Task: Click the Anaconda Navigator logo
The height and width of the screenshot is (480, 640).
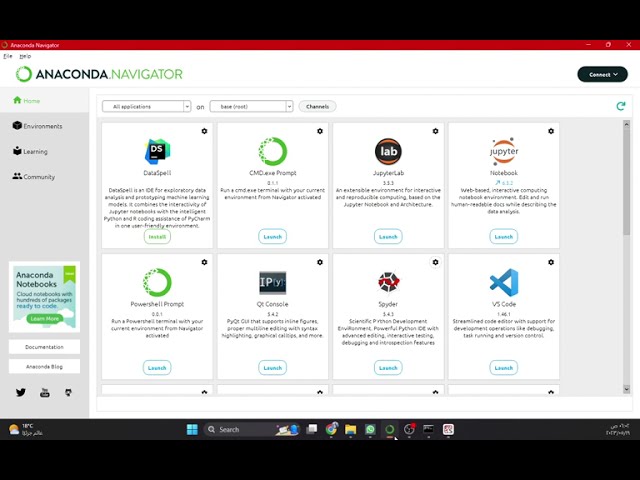Action: [99, 74]
